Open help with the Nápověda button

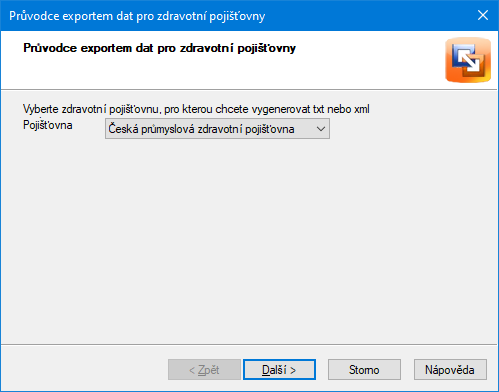[450, 369]
